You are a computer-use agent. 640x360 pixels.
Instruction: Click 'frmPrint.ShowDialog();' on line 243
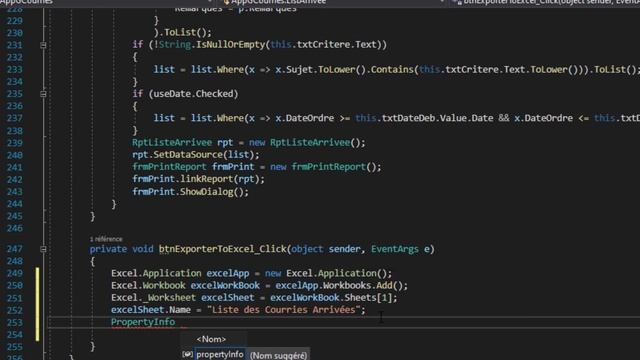coord(190,191)
